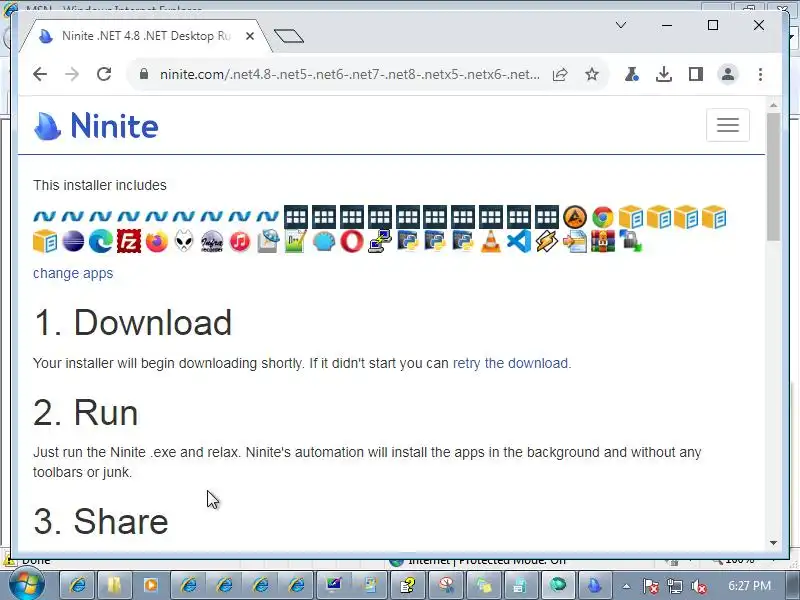800x600 pixels.
Task: Click the blue seashell app icon
Action: [x=323, y=241]
